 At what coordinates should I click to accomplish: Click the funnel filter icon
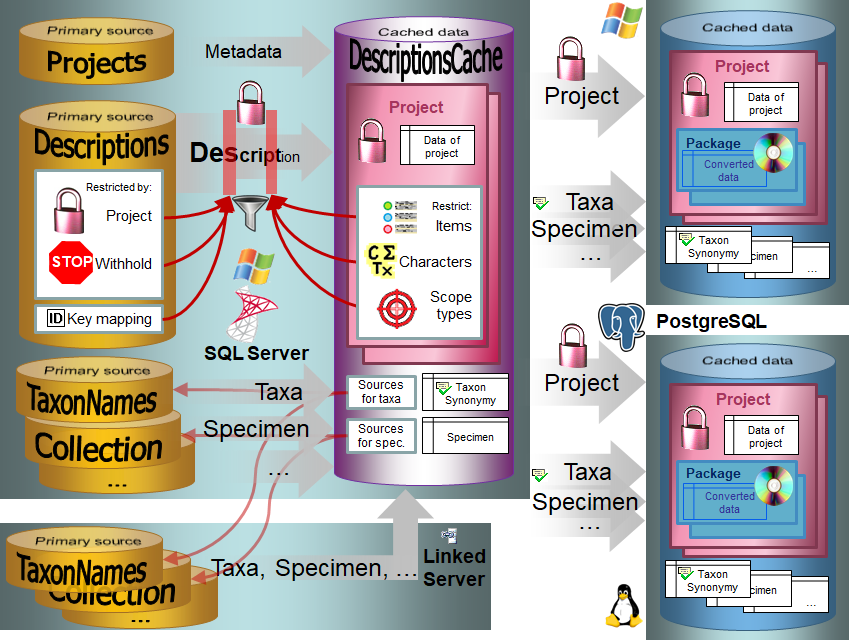[250, 212]
